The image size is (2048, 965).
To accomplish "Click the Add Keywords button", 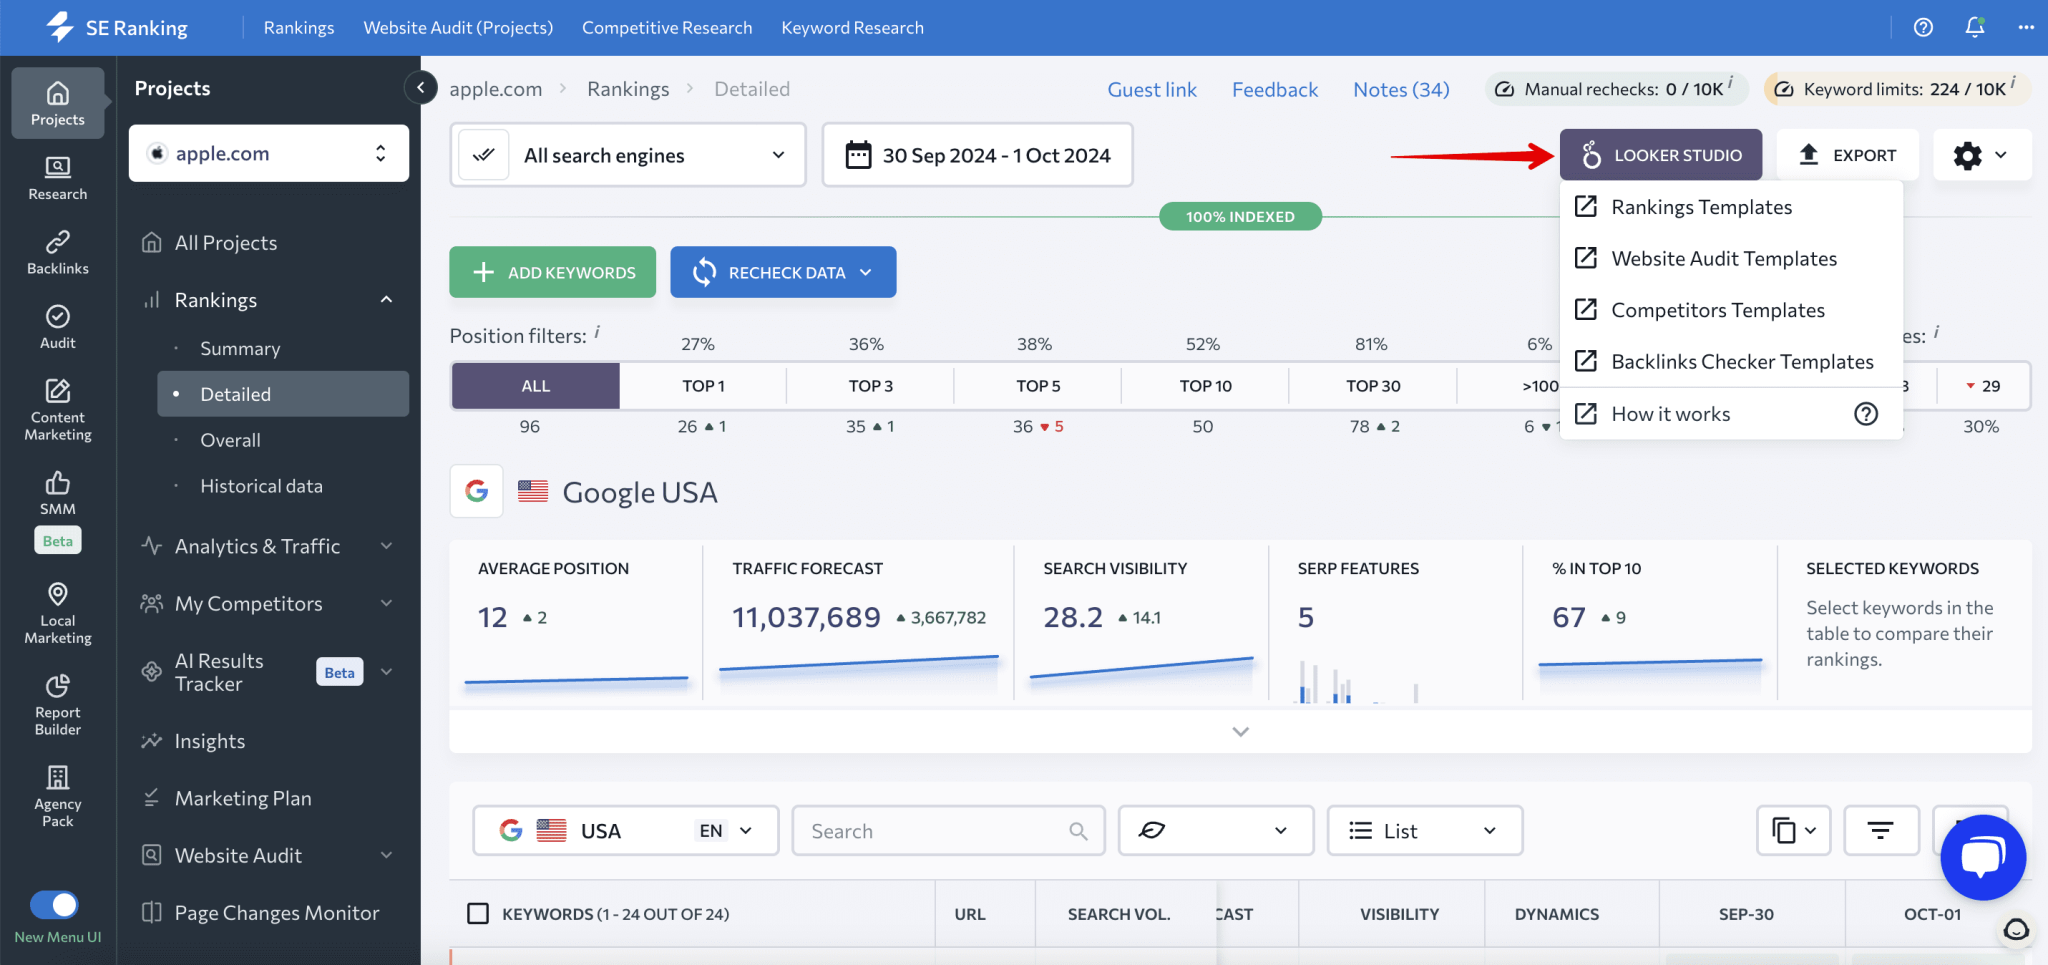I will coord(551,272).
